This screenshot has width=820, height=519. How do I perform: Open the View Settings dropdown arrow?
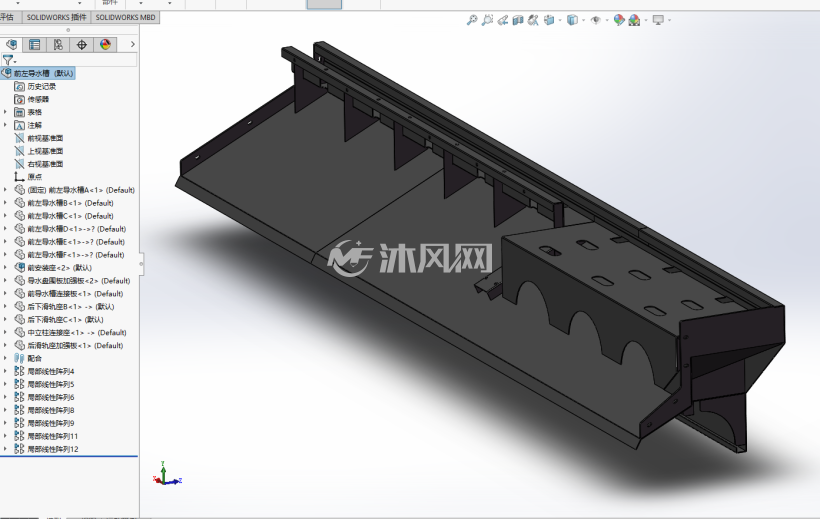[x=669, y=20]
